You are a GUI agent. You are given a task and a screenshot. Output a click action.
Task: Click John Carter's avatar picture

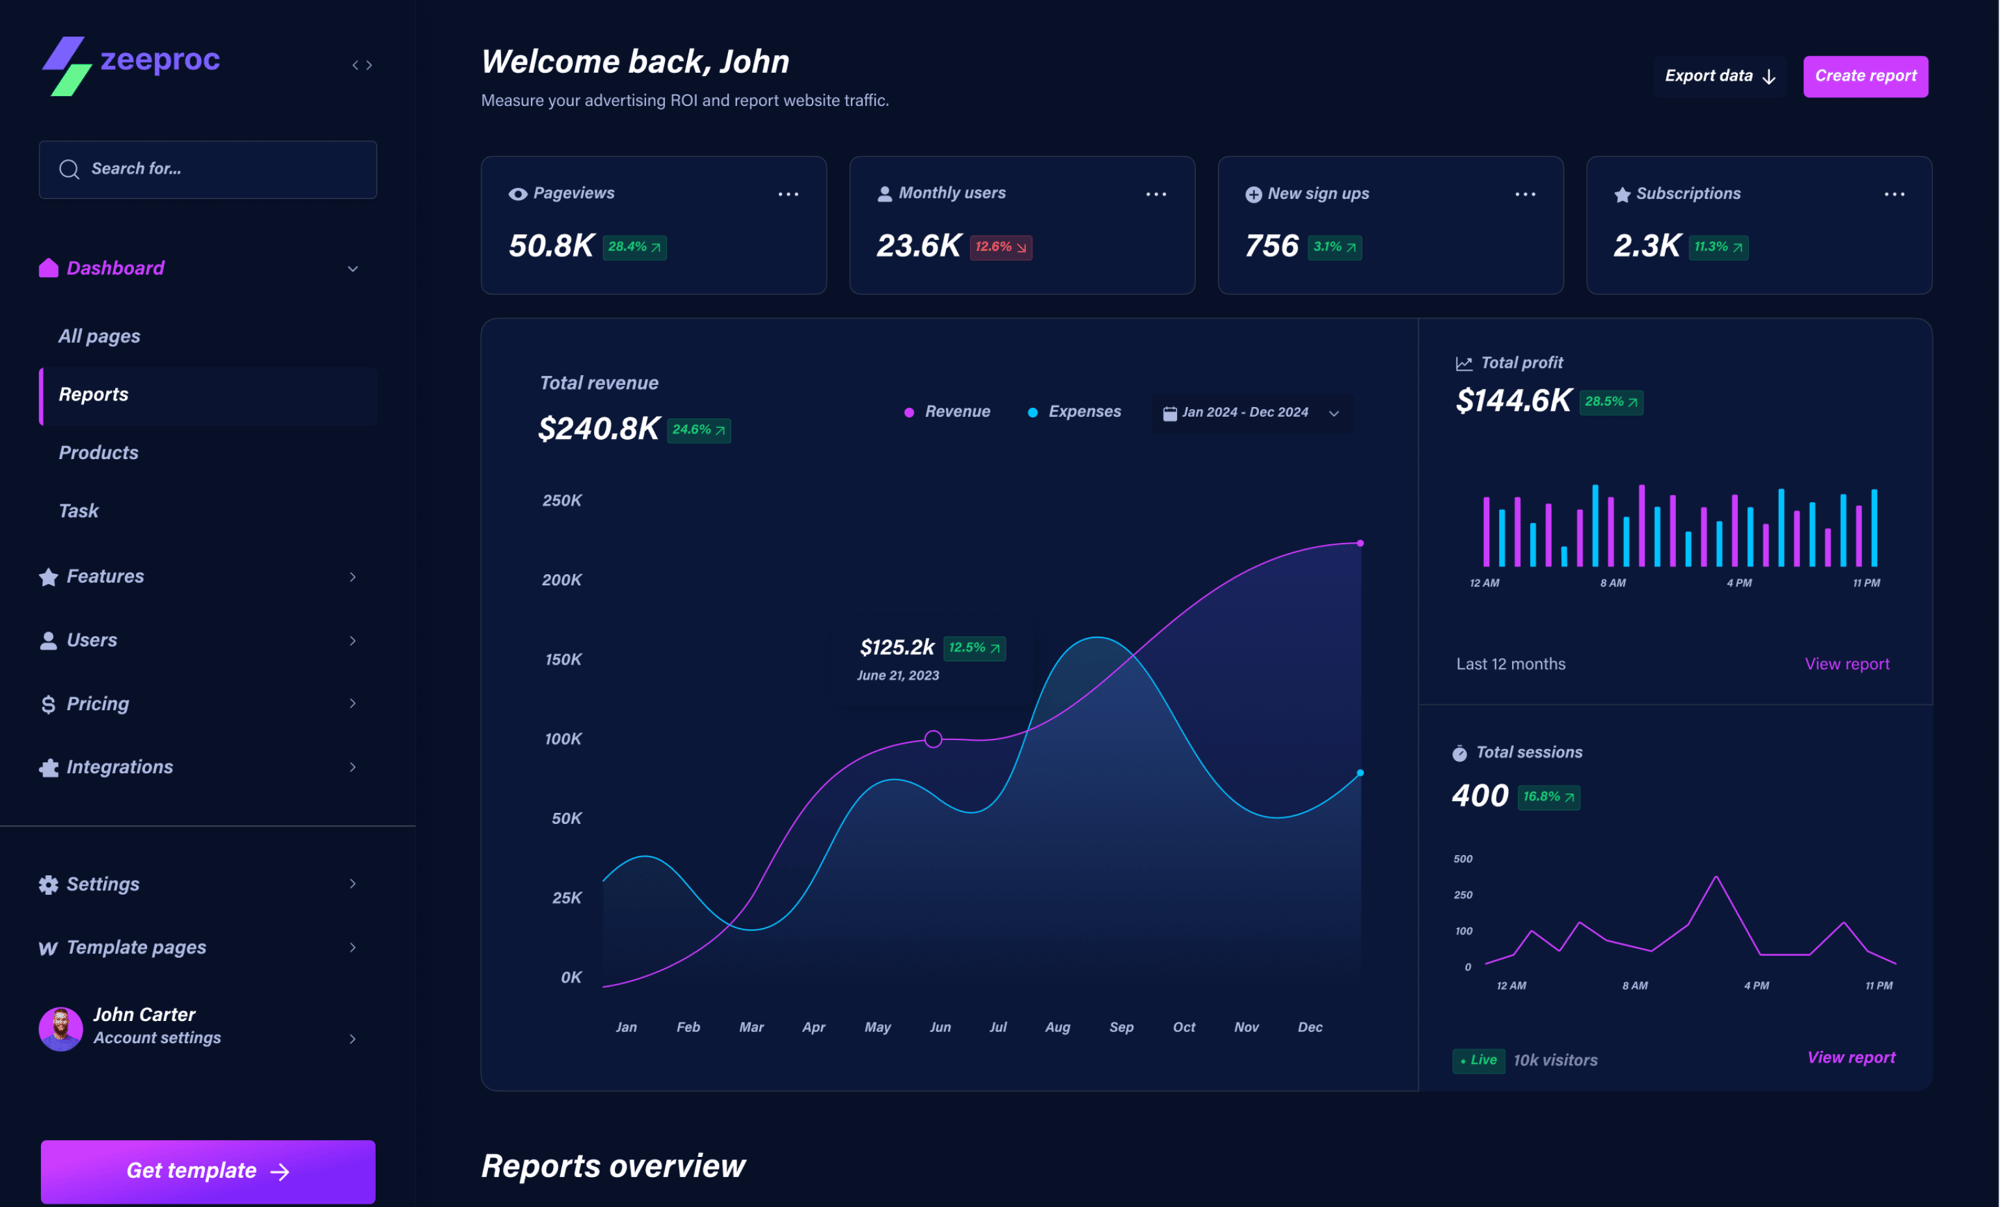point(60,1028)
